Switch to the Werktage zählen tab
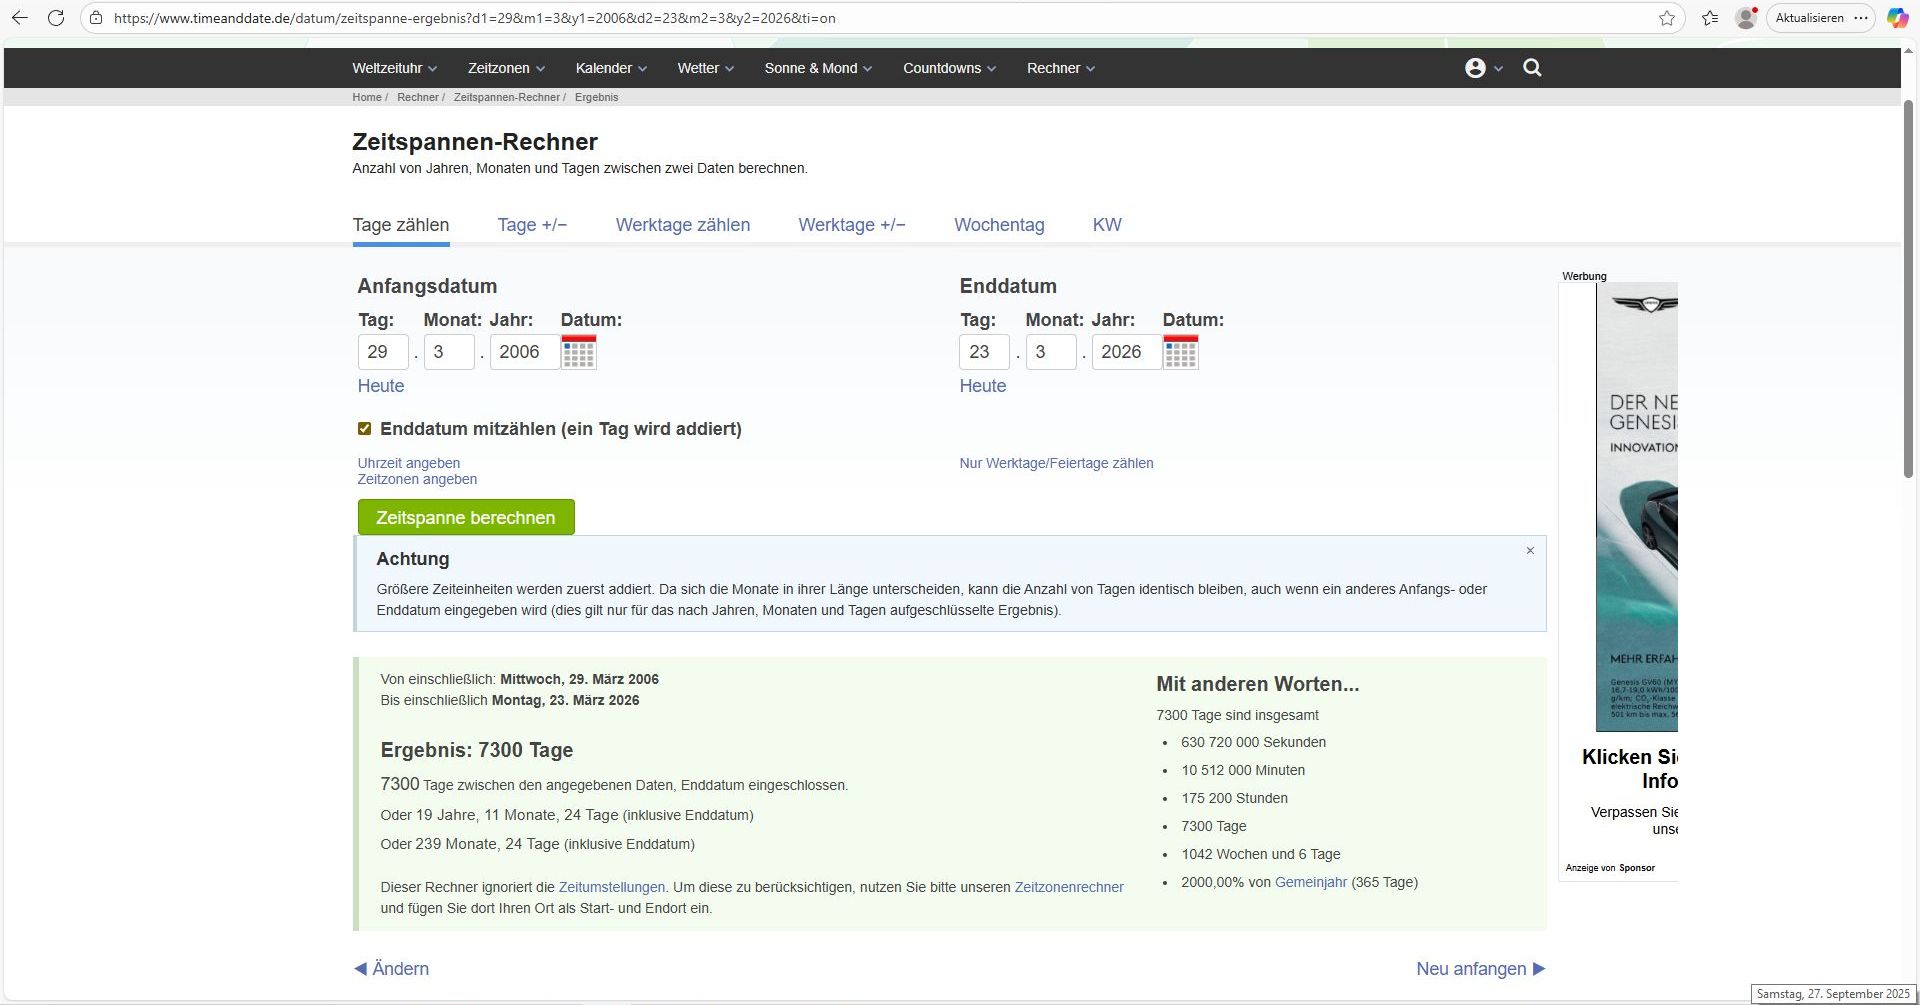The image size is (1920, 1005). (x=682, y=225)
